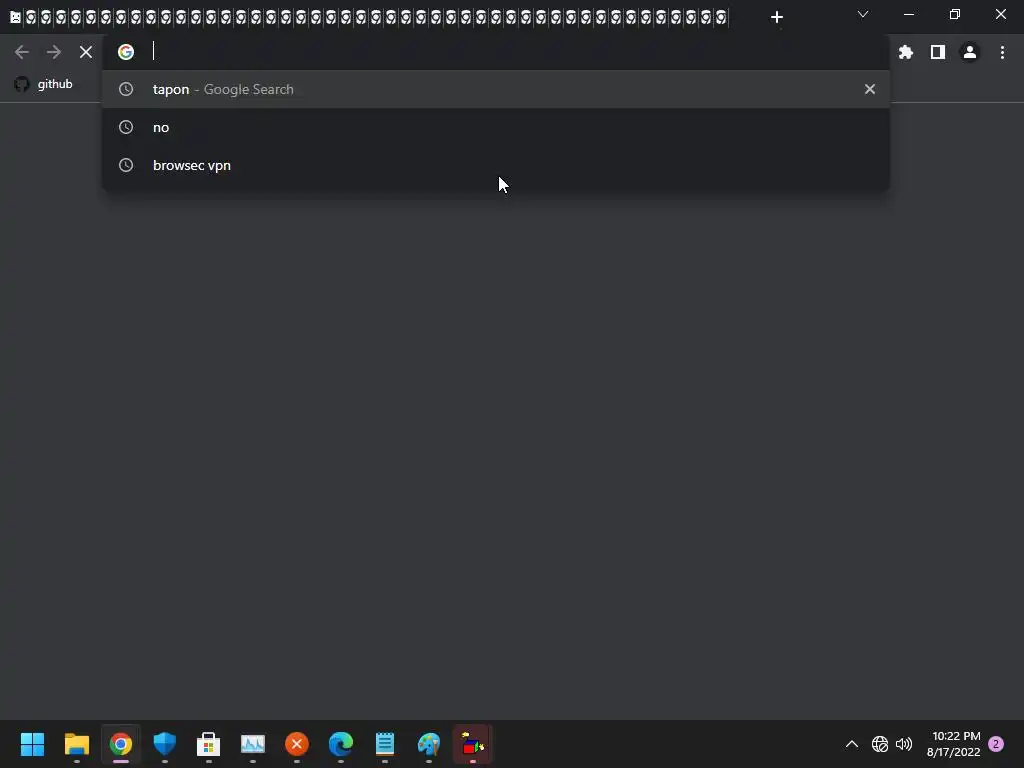Open Notepad from taskbar

(385, 744)
